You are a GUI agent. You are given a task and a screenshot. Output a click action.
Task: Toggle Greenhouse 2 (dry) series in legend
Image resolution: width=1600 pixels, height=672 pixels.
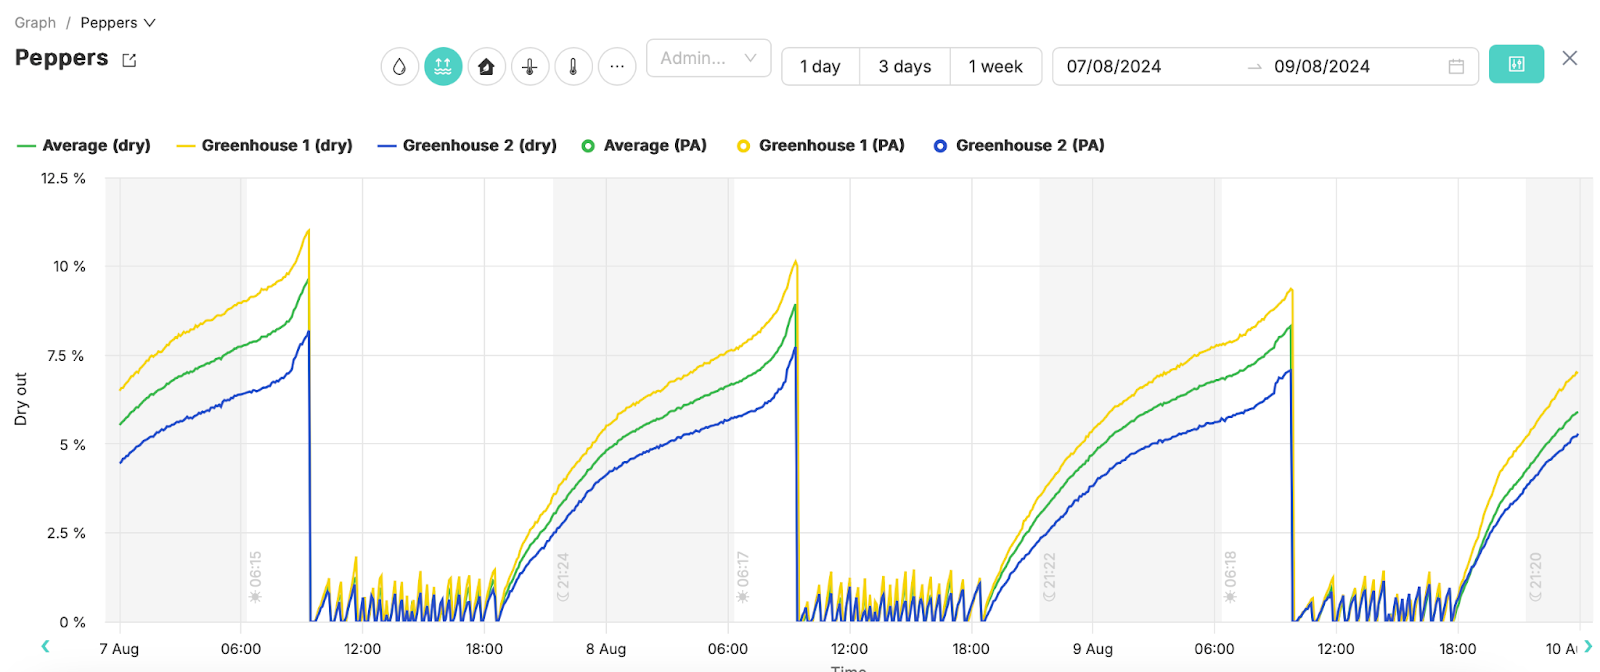point(467,145)
